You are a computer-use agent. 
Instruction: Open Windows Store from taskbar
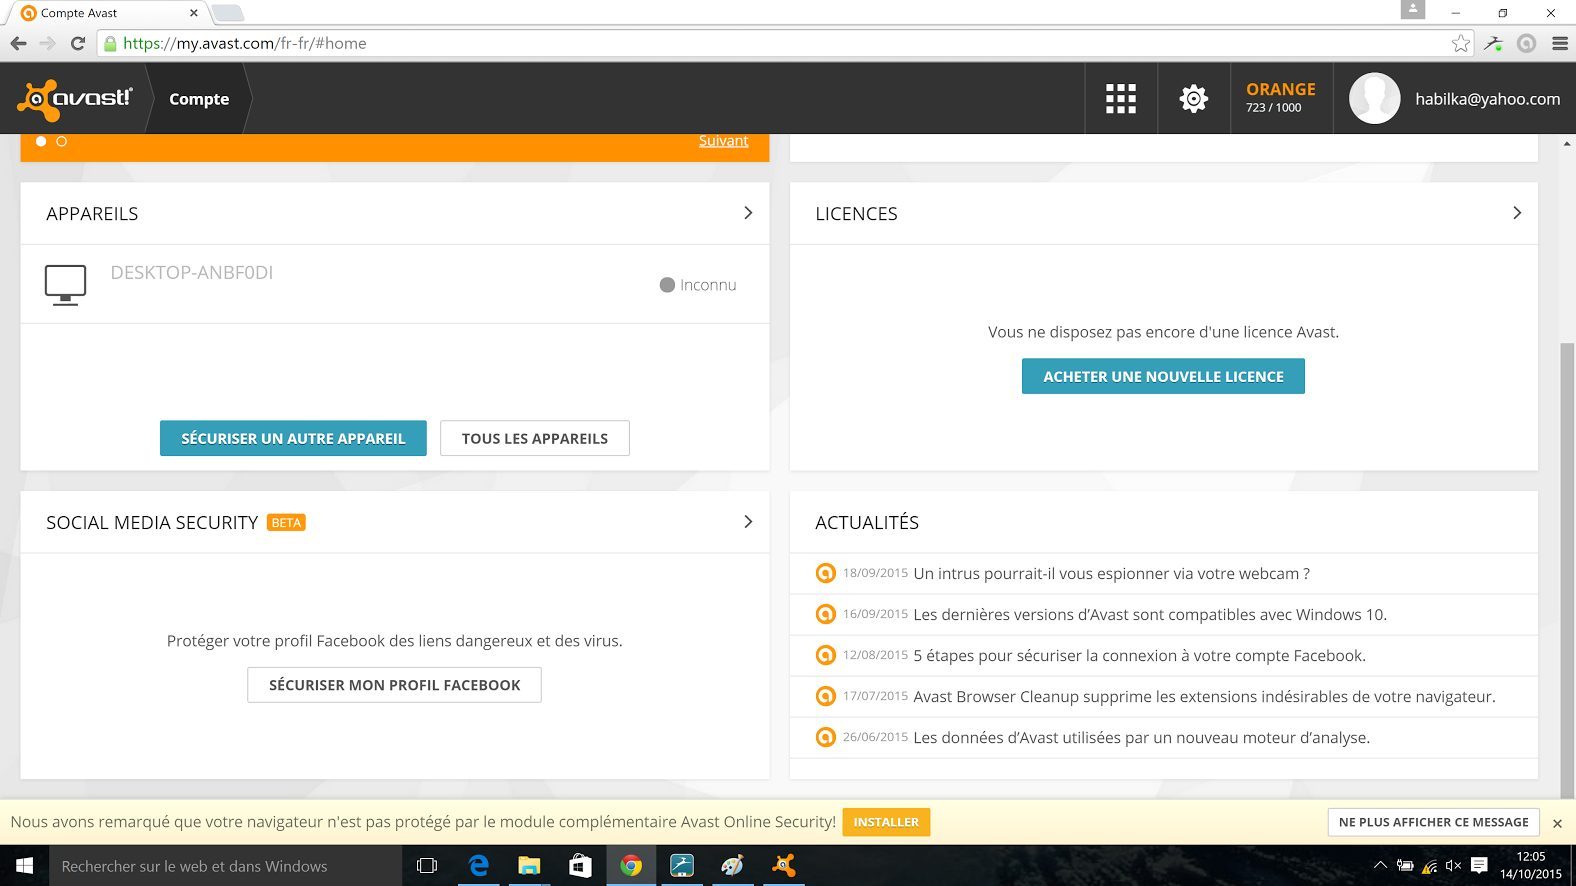(580, 866)
